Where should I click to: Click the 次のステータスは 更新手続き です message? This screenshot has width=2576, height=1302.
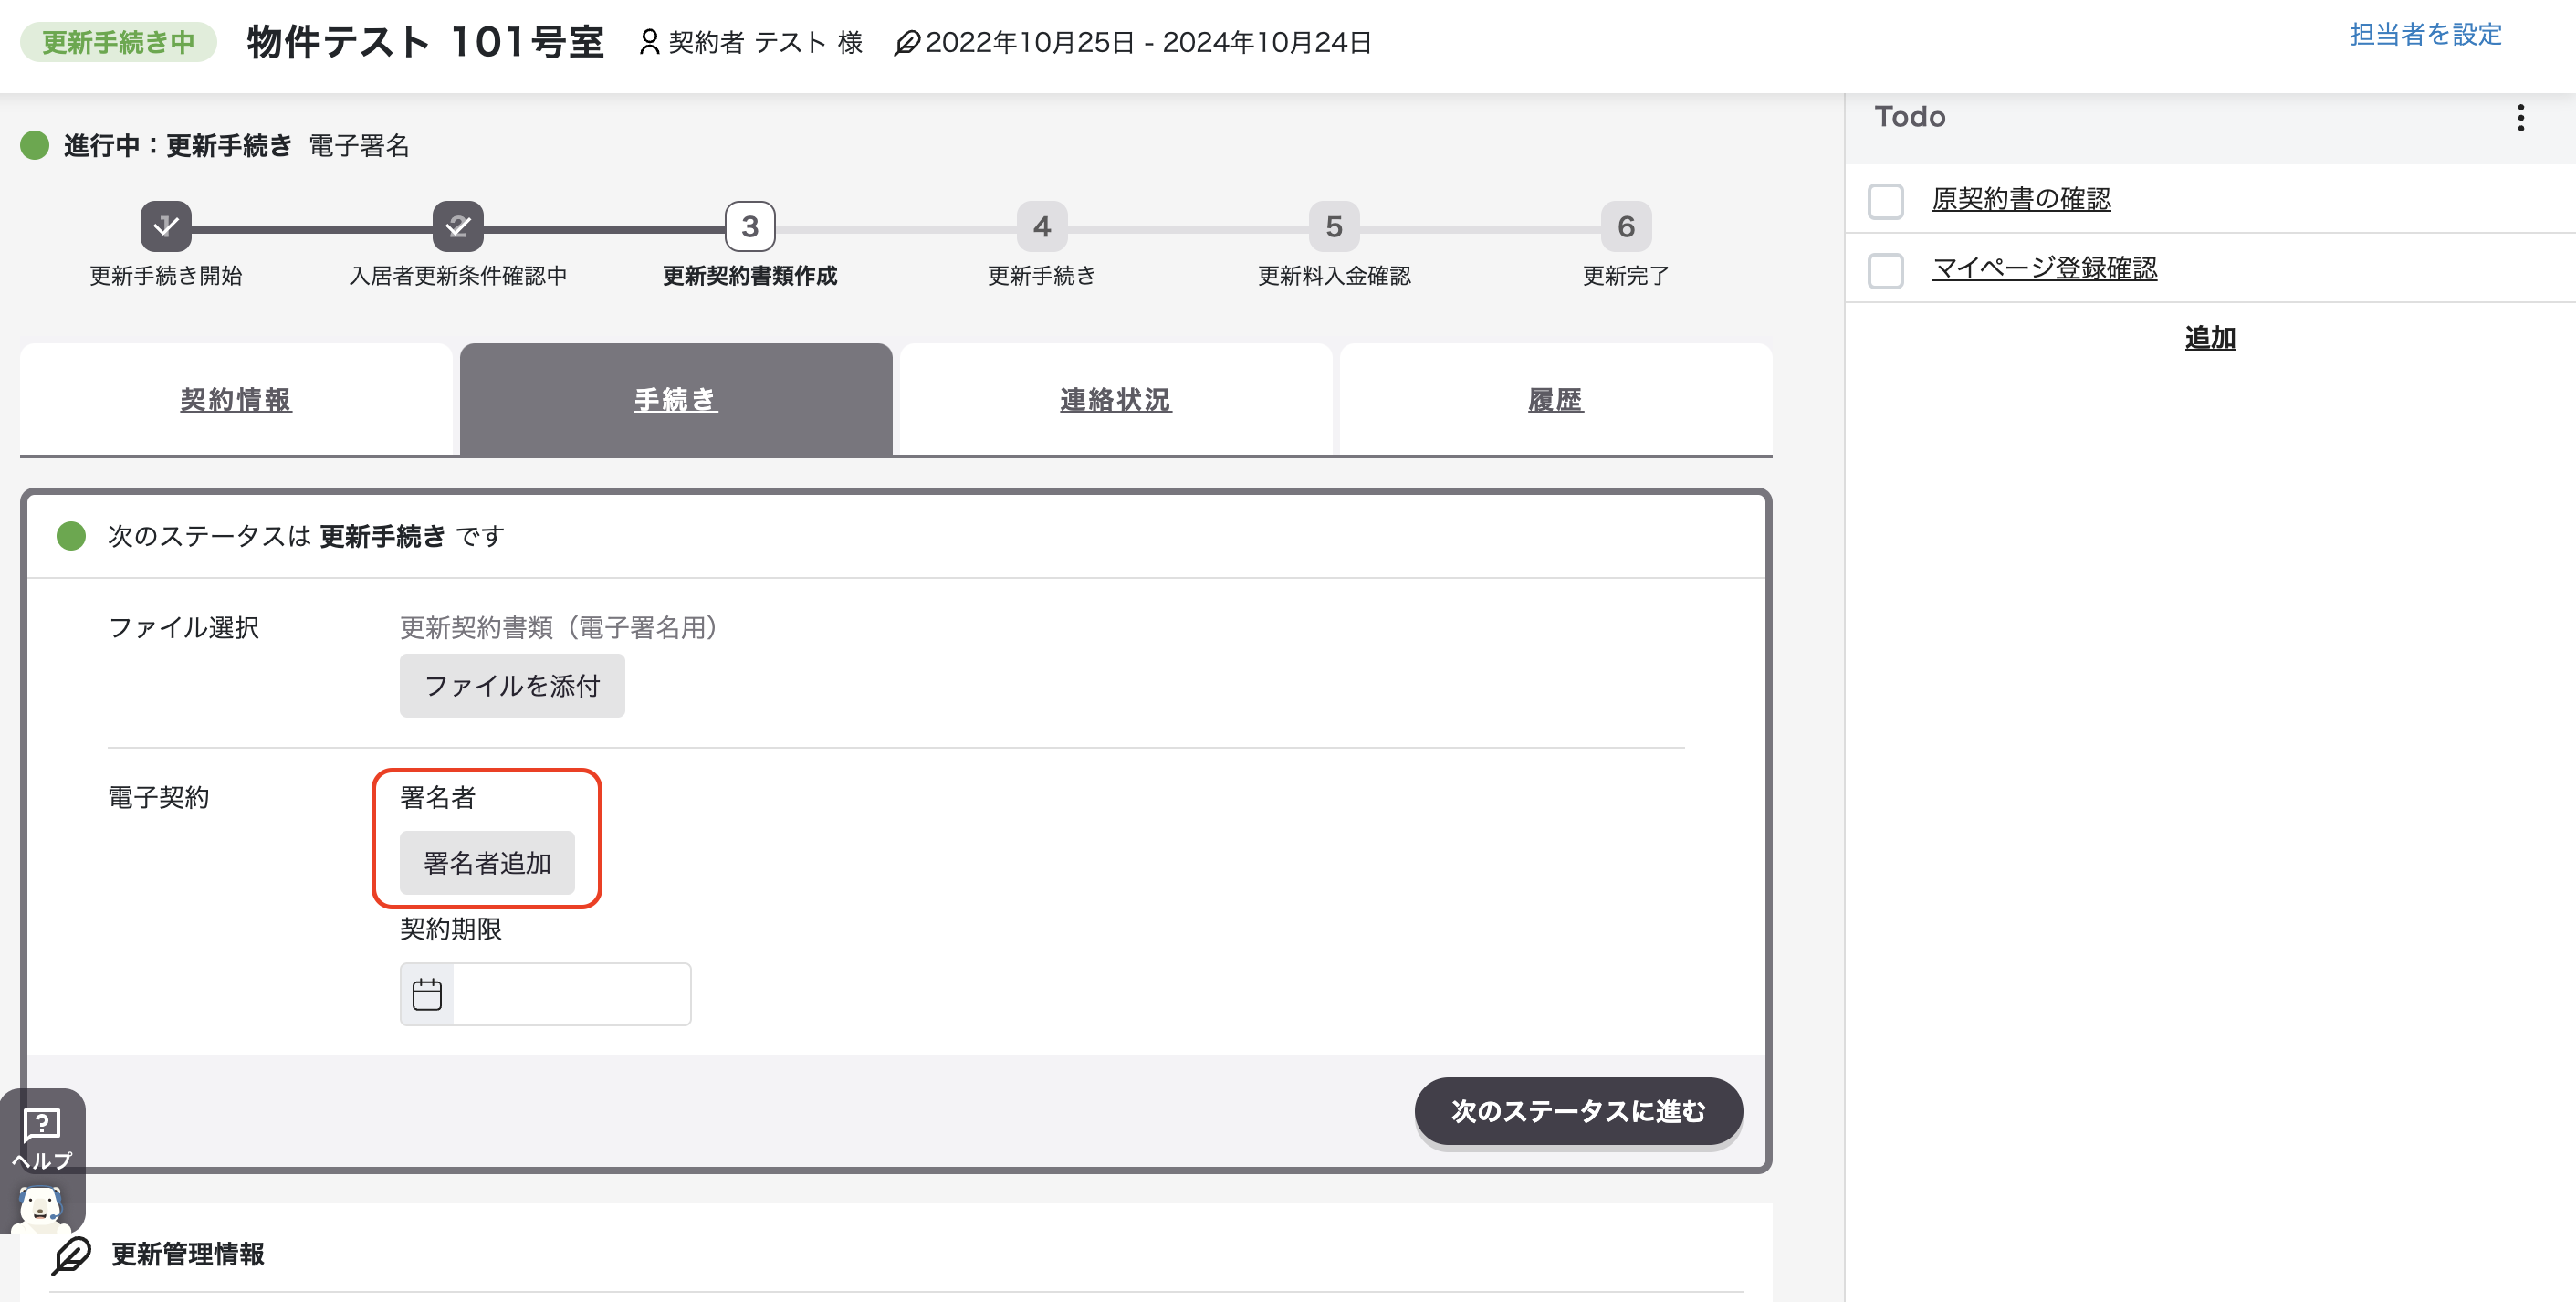(306, 536)
